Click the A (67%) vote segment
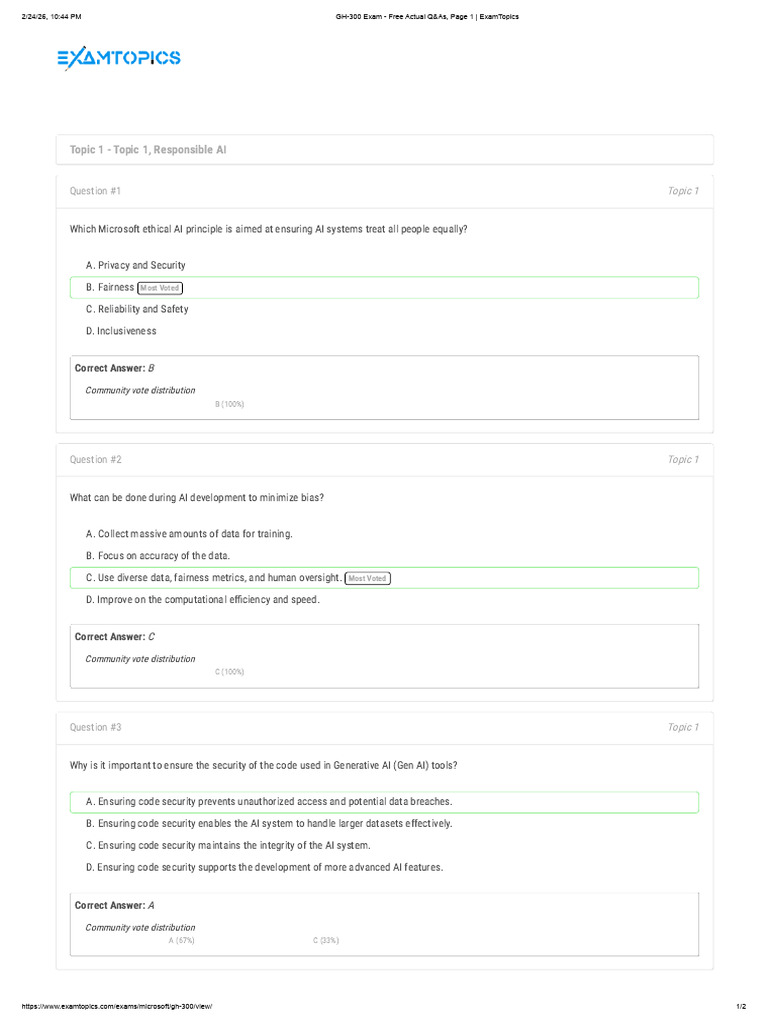 181,941
